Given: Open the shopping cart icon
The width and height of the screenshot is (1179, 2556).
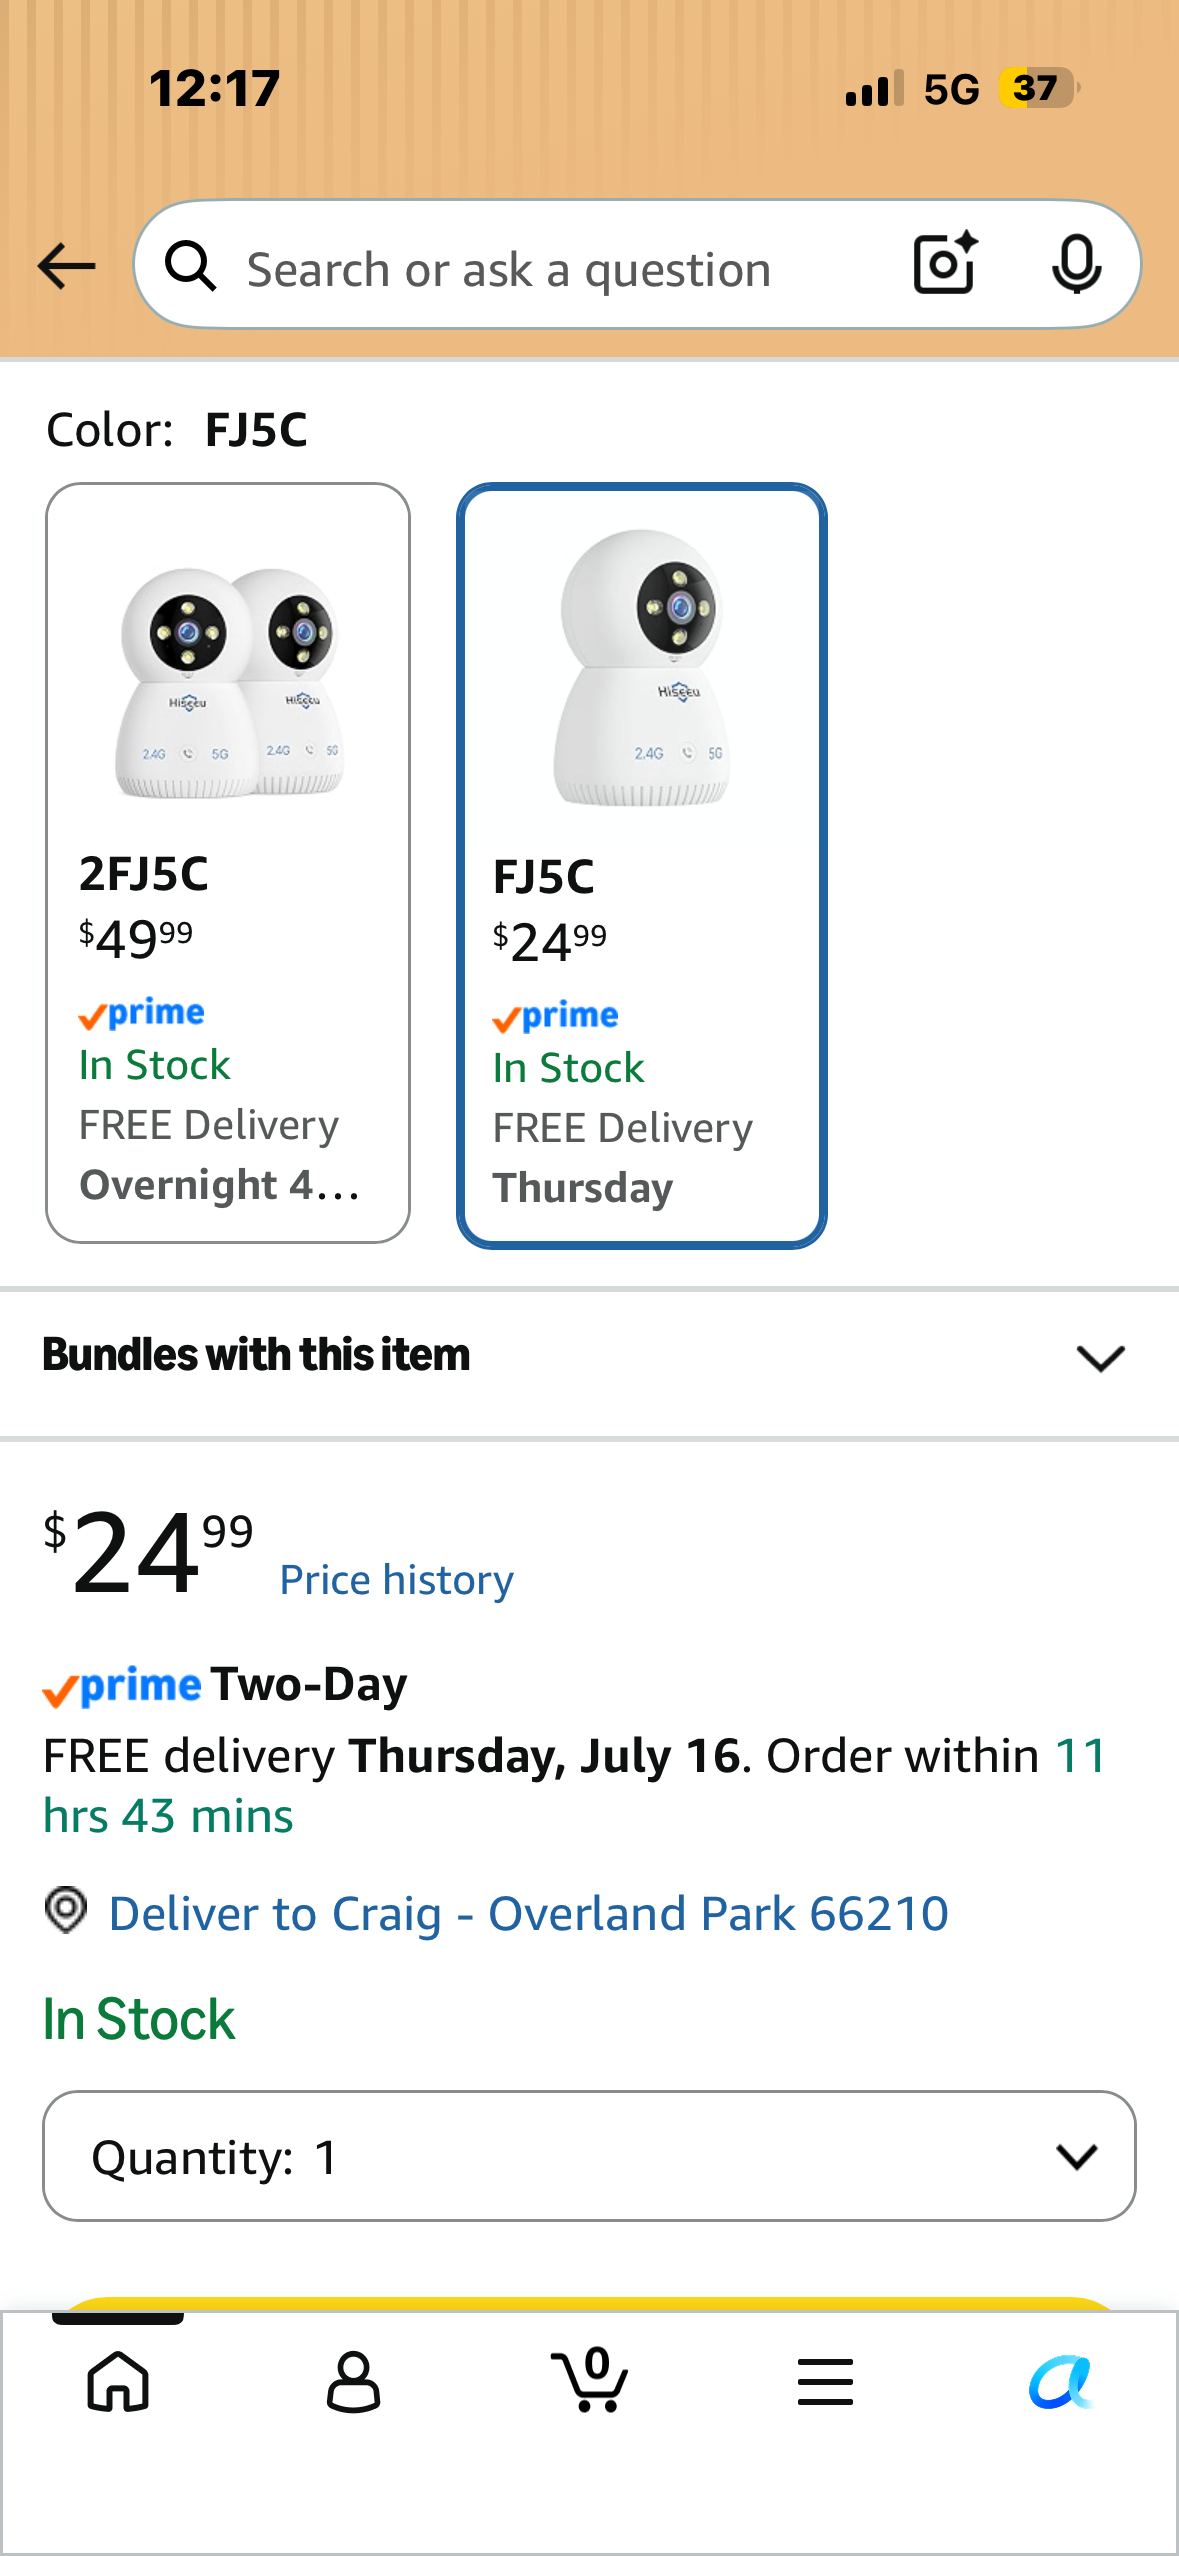Looking at the screenshot, I should point(590,2379).
